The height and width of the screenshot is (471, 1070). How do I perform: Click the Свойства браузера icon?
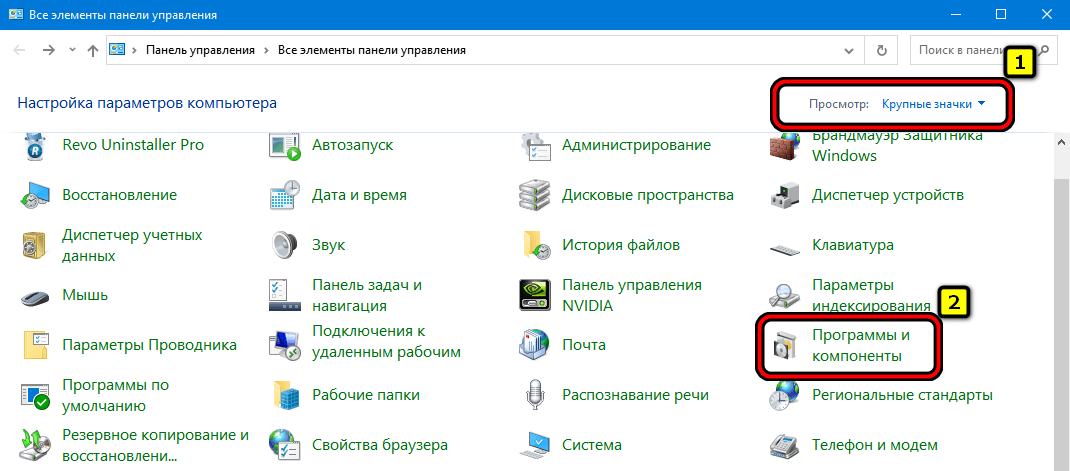(x=285, y=445)
